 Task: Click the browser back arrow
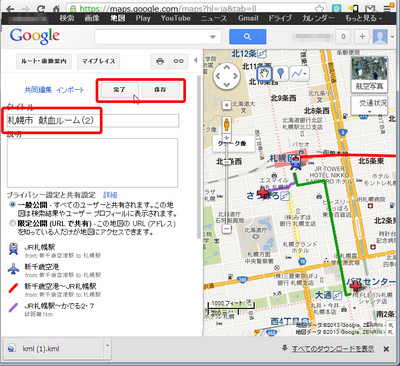(x=10, y=9)
